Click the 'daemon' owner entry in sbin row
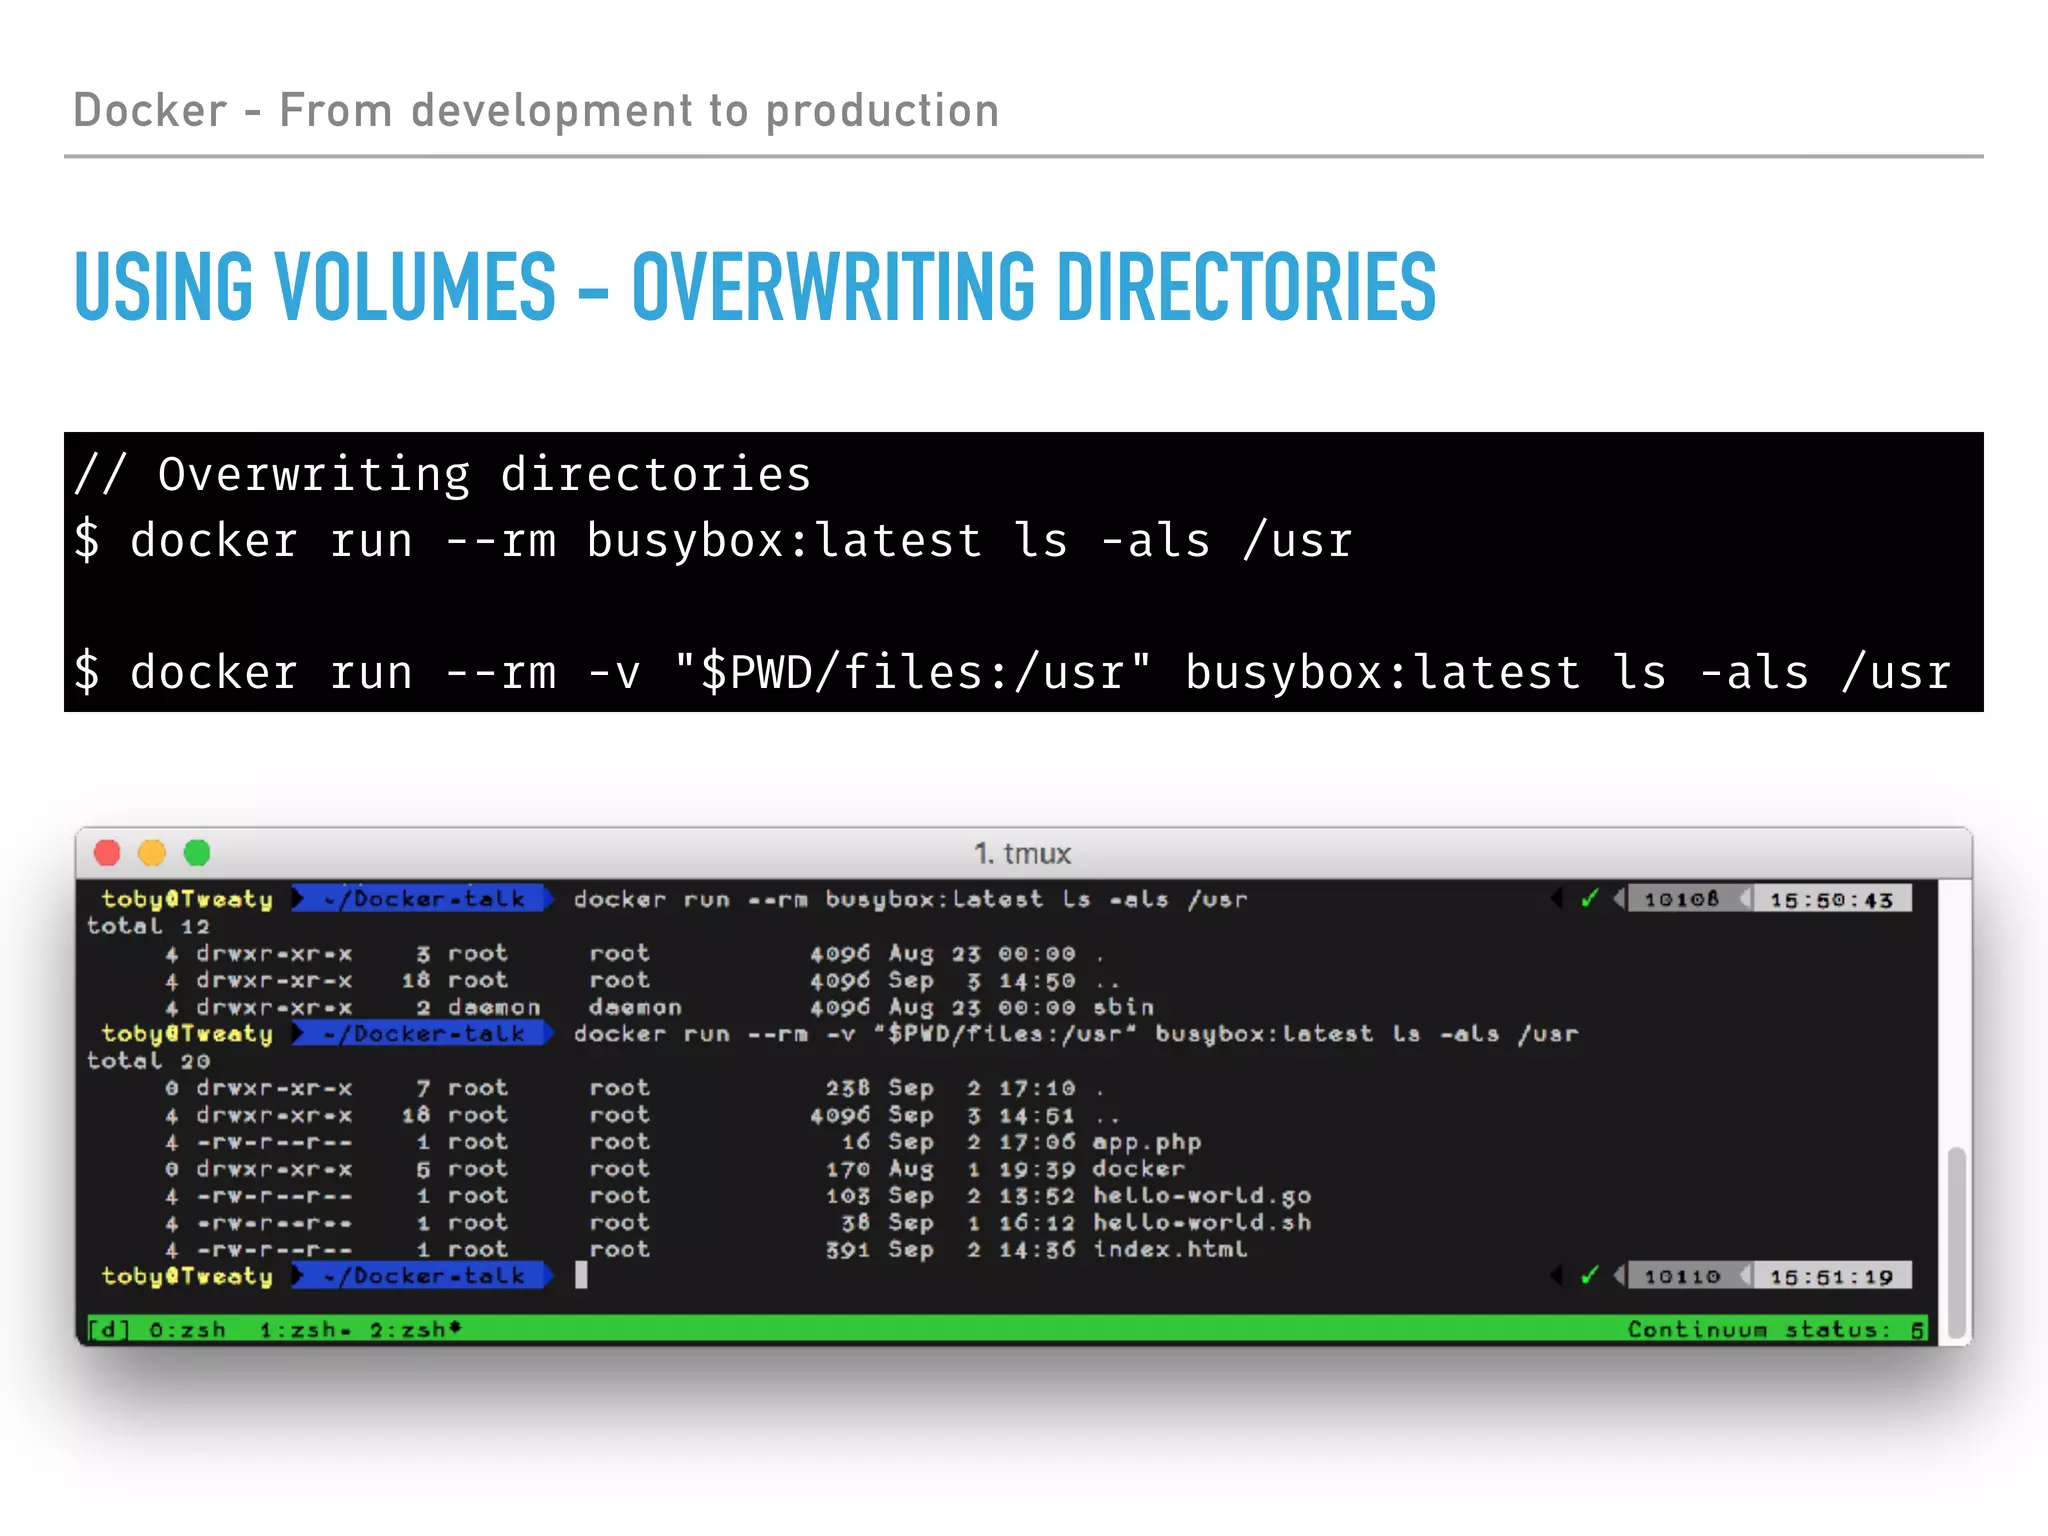 (x=494, y=1007)
